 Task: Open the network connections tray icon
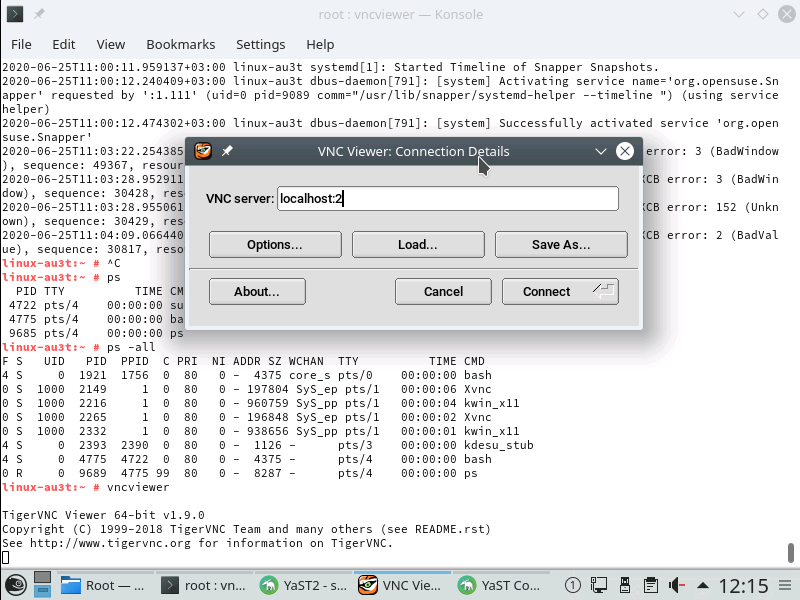[x=598, y=585]
